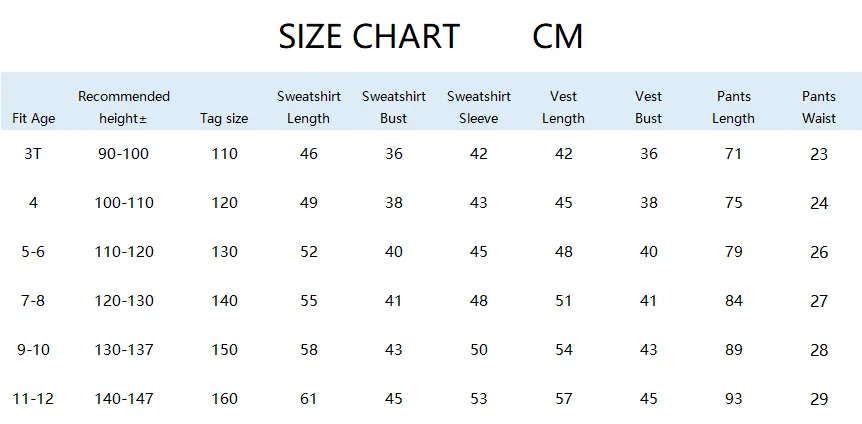Select tag size 120 cell
Viewport: 862px width, 424px height.
click(224, 202)
